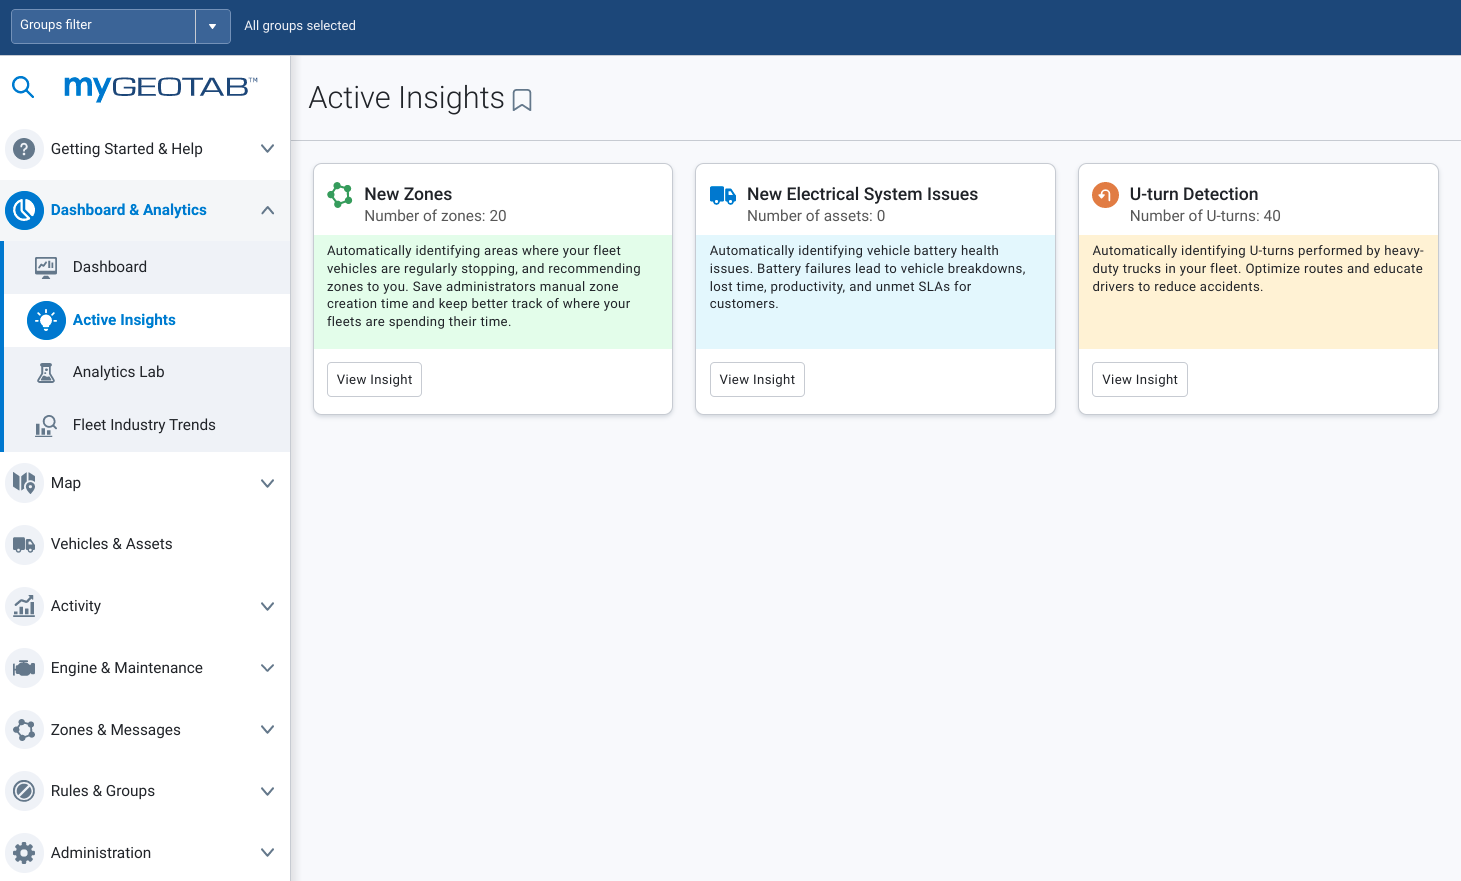
Task: Click the Fleet Industry Trends icon
Action: click(x=46, y=424)
